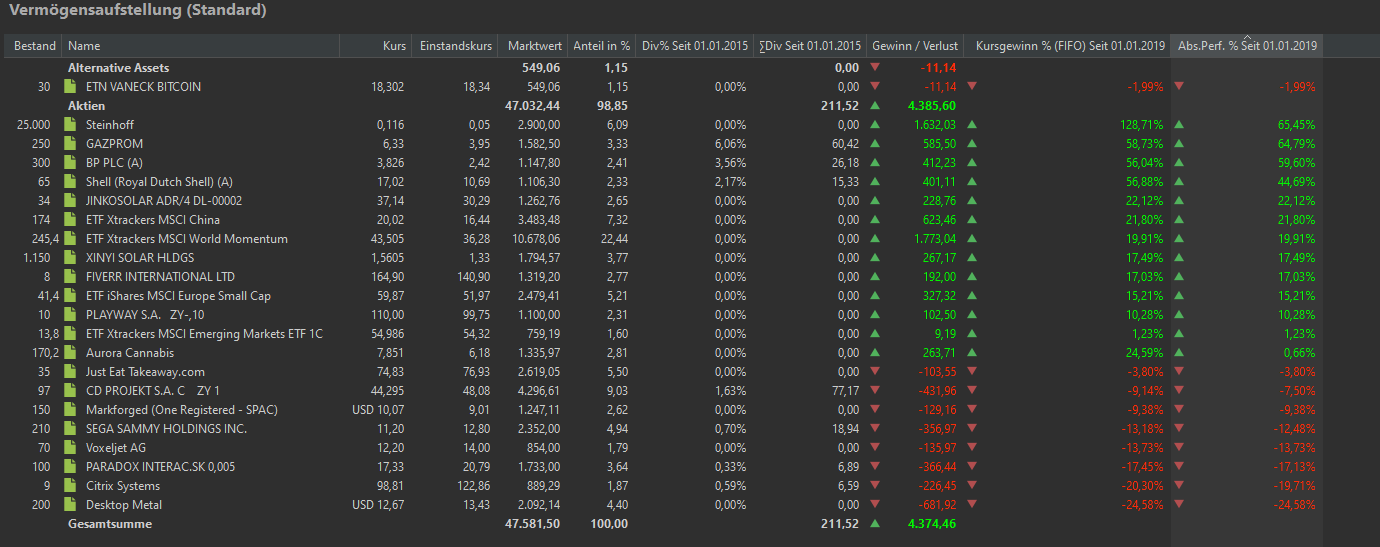Click the total dividends 211,52 in Gesamtsumme
The width and height of the screenshot is (1380, 547).
(840, 524)
